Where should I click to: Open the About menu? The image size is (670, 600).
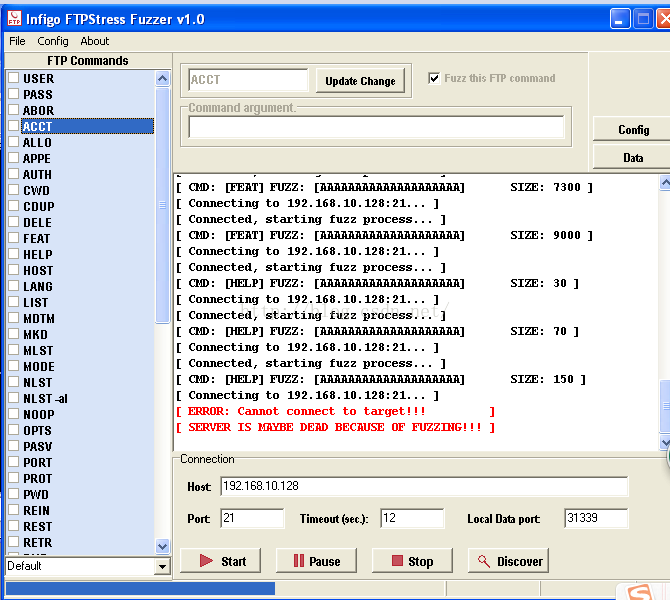pyautogui.click(x=94, y=41)
